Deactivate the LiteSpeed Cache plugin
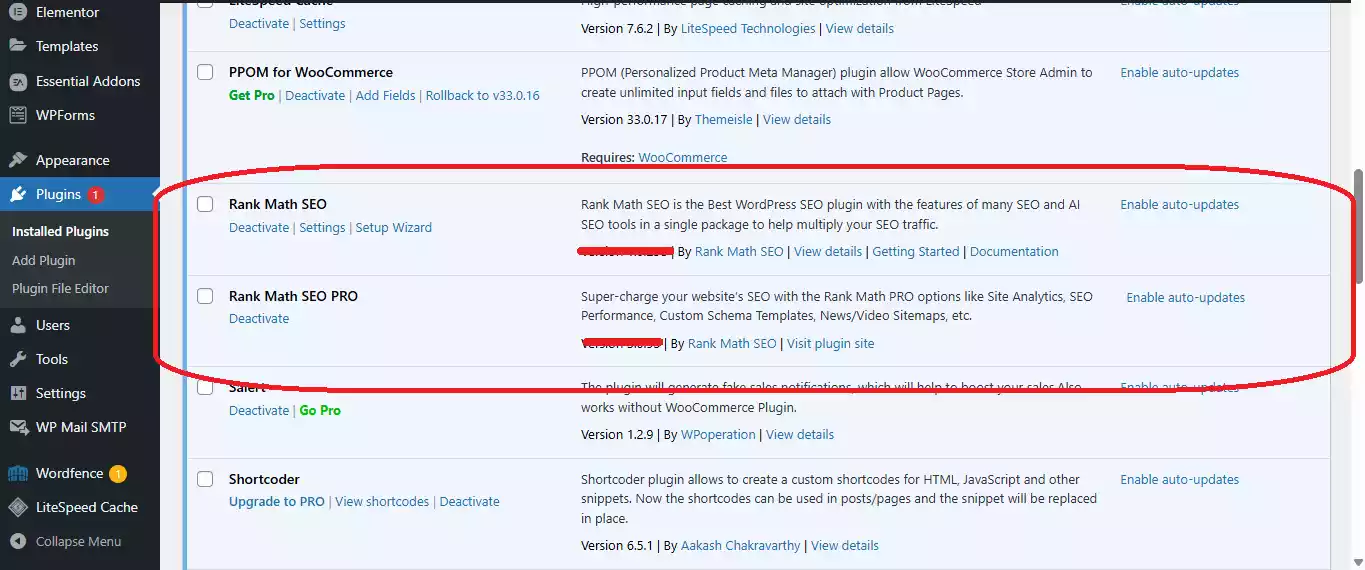1365x570 pixels. tap(259, 23)
